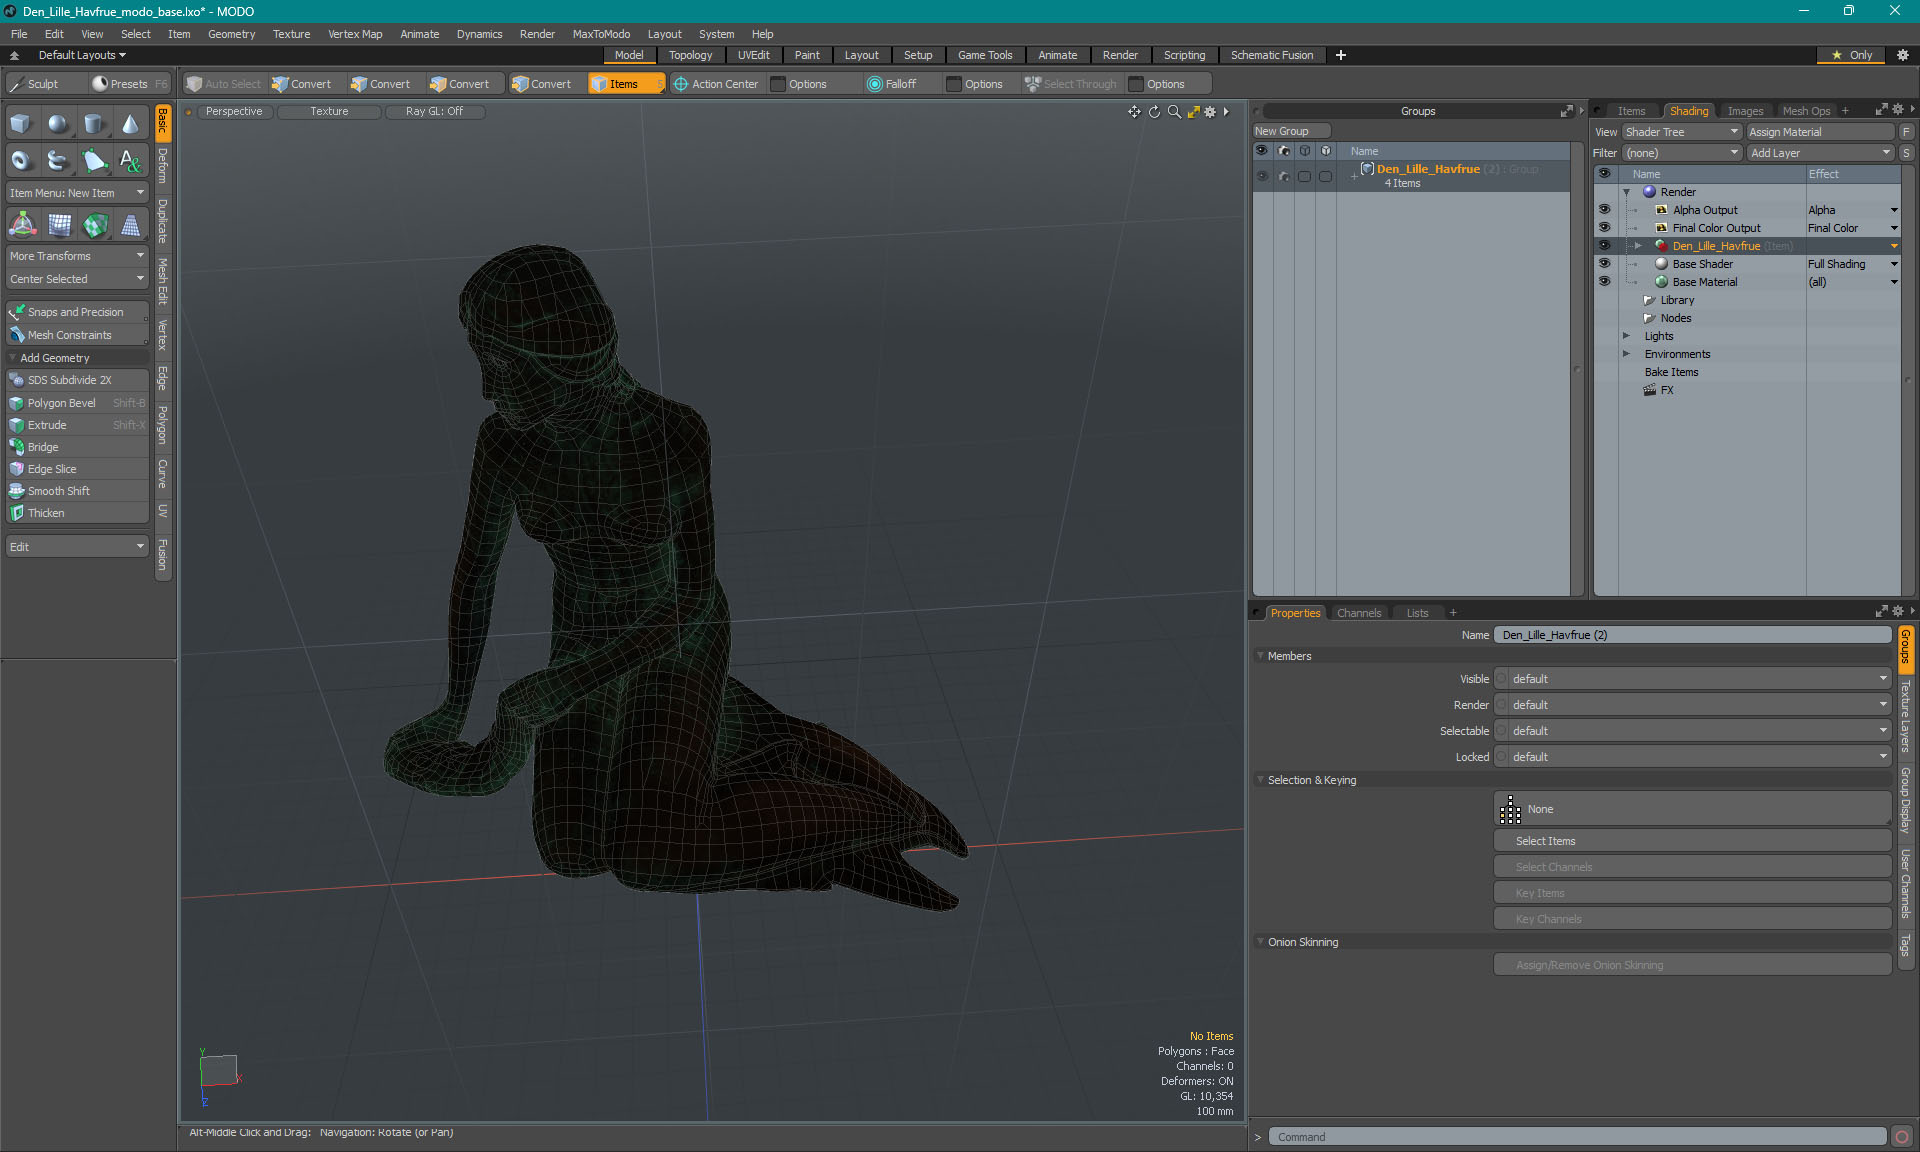
Task: Collapse the Render tree node
Action: point(1626,192)
